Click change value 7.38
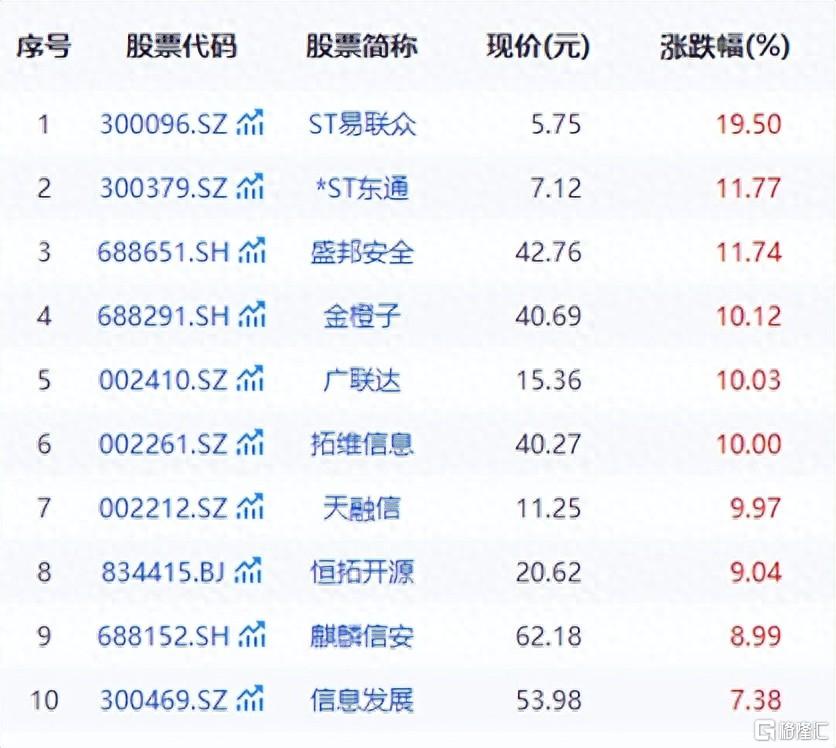The height and width of the screenshot is (748, 836). (x=755, y=700)
